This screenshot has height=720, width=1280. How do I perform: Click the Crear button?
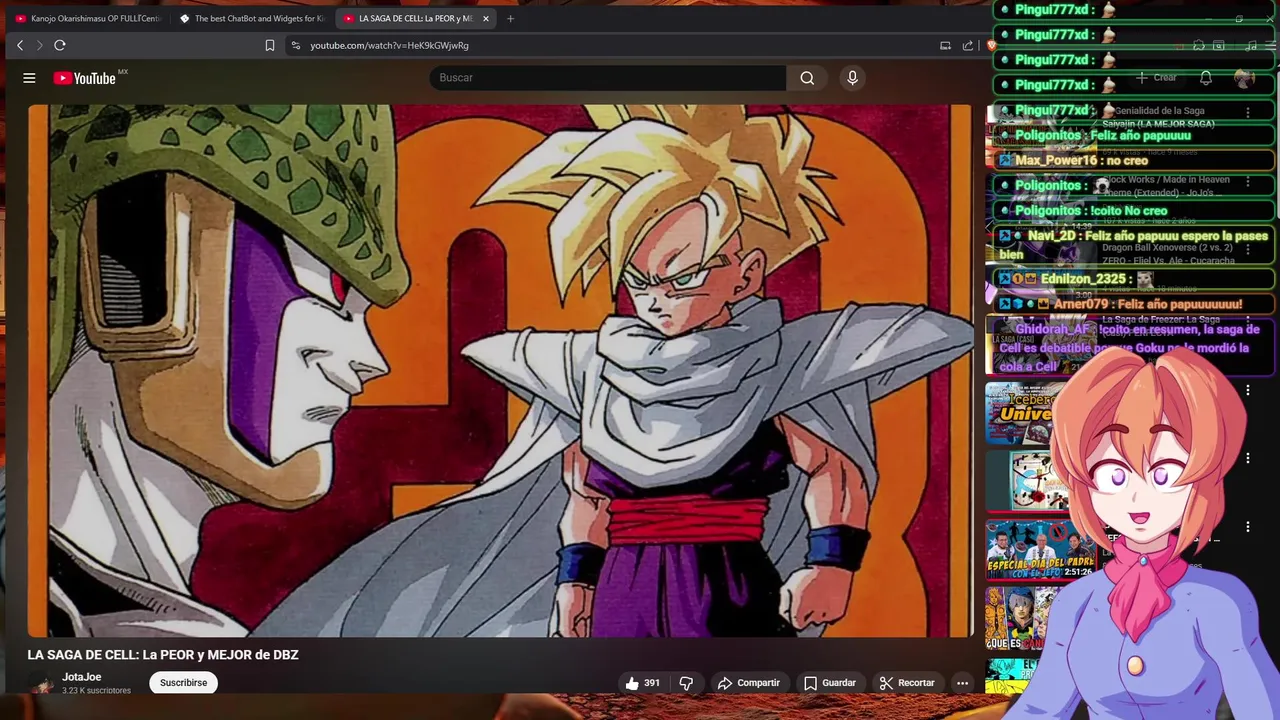click(1156, 78)
